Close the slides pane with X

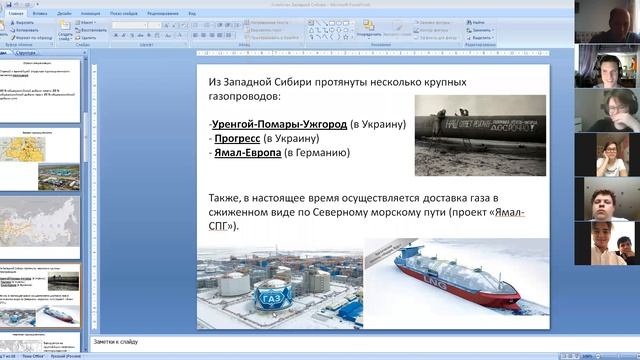tap(85, 53)
